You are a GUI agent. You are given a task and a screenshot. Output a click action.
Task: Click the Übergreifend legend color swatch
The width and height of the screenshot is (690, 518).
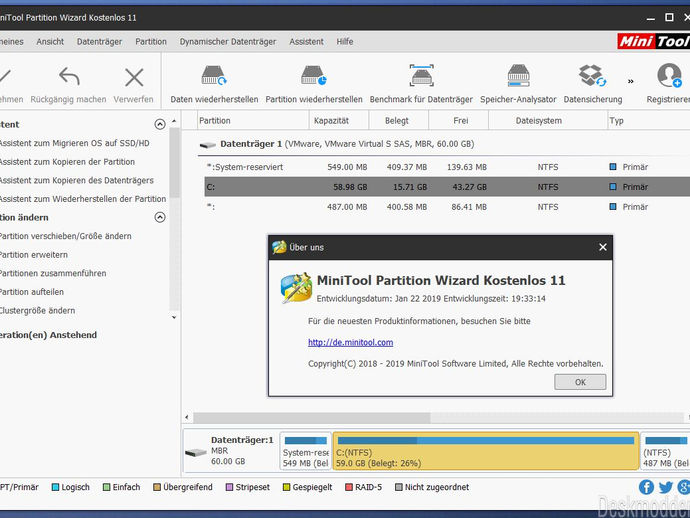click(x=157, y=487)
